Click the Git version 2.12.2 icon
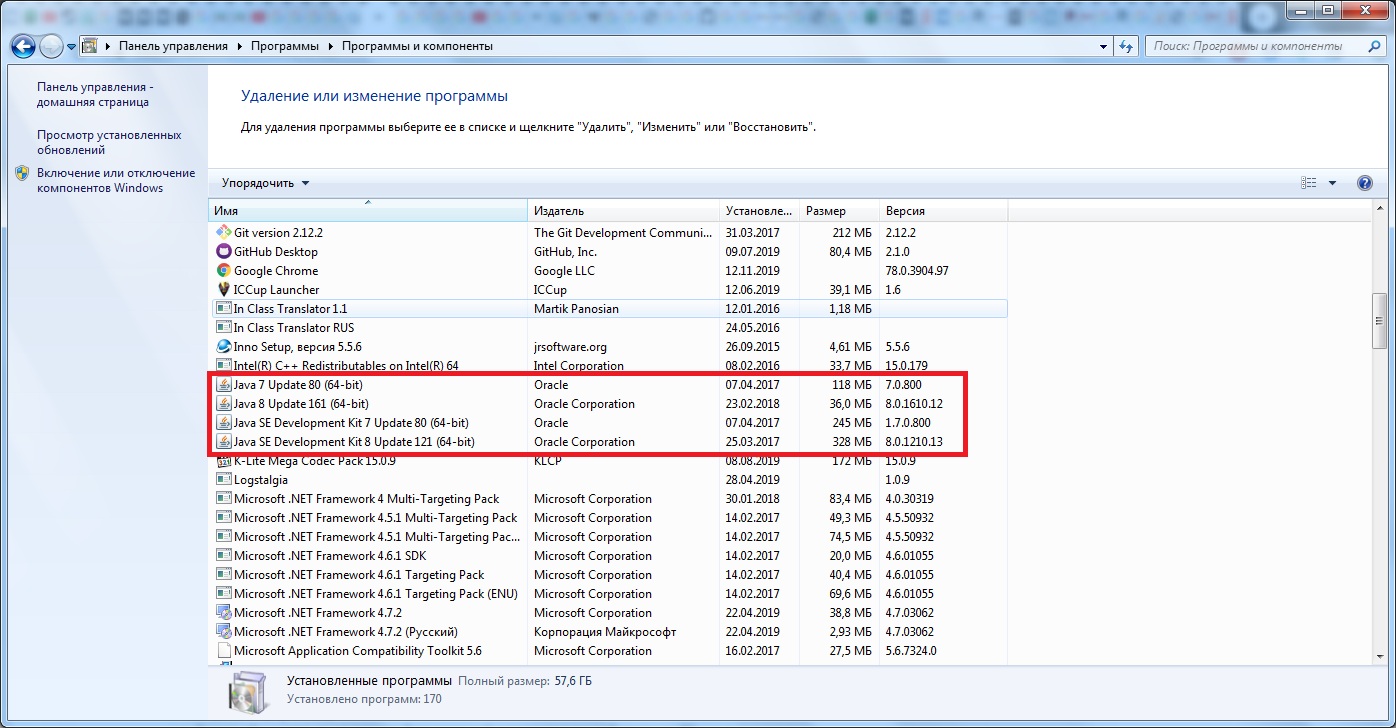 (x=224, y=232)
